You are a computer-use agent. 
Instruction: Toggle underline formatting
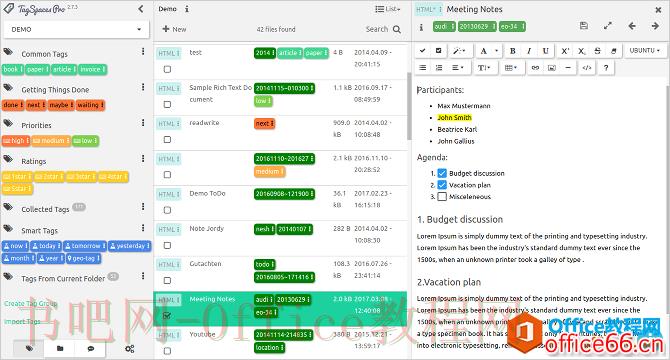(x=546, y=51)
